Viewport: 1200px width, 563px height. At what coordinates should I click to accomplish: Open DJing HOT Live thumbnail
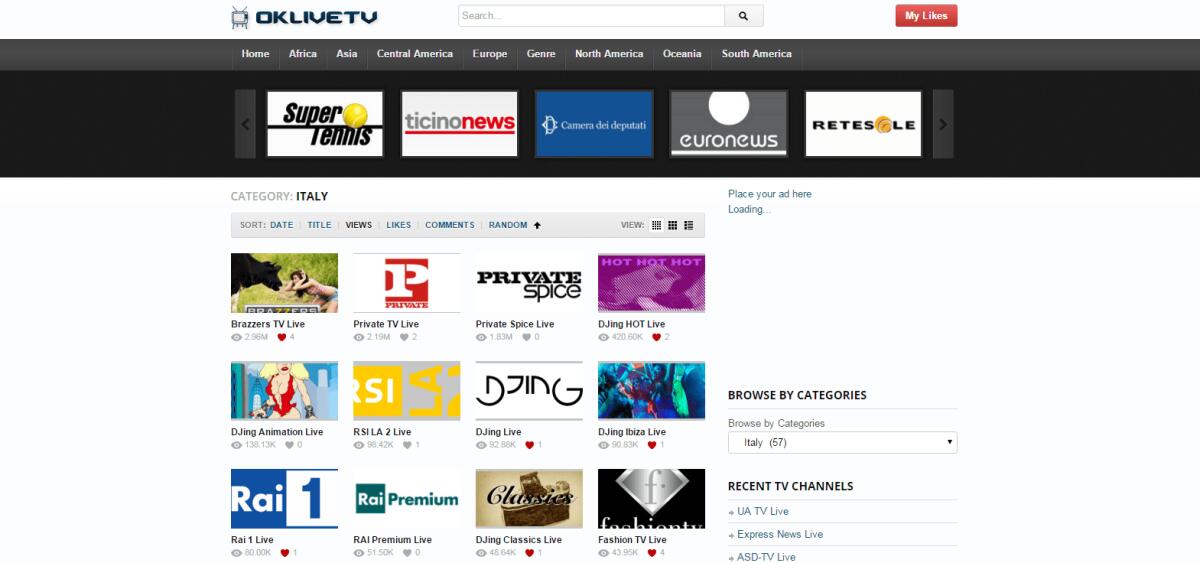tap(651, 283)
